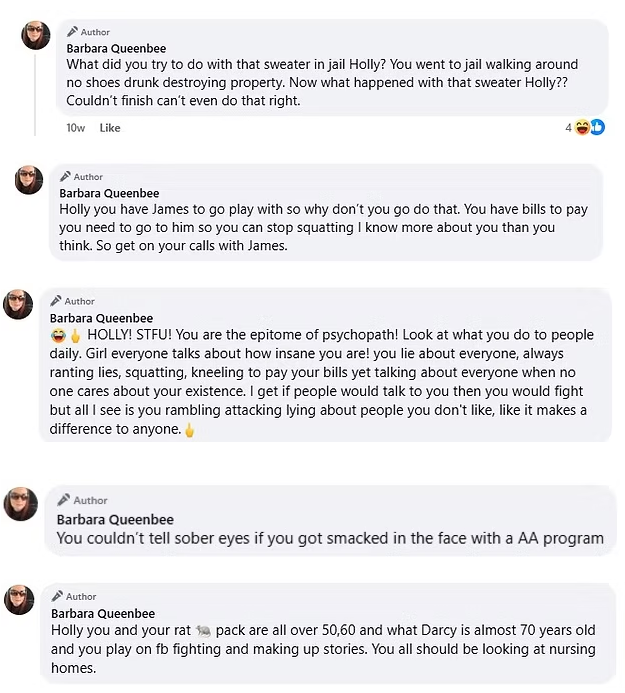Click the Author pencil icon on the sober eyes comment
Image resolution: width=625 pixels, height=693 pixels.
(x=64, y=499)
